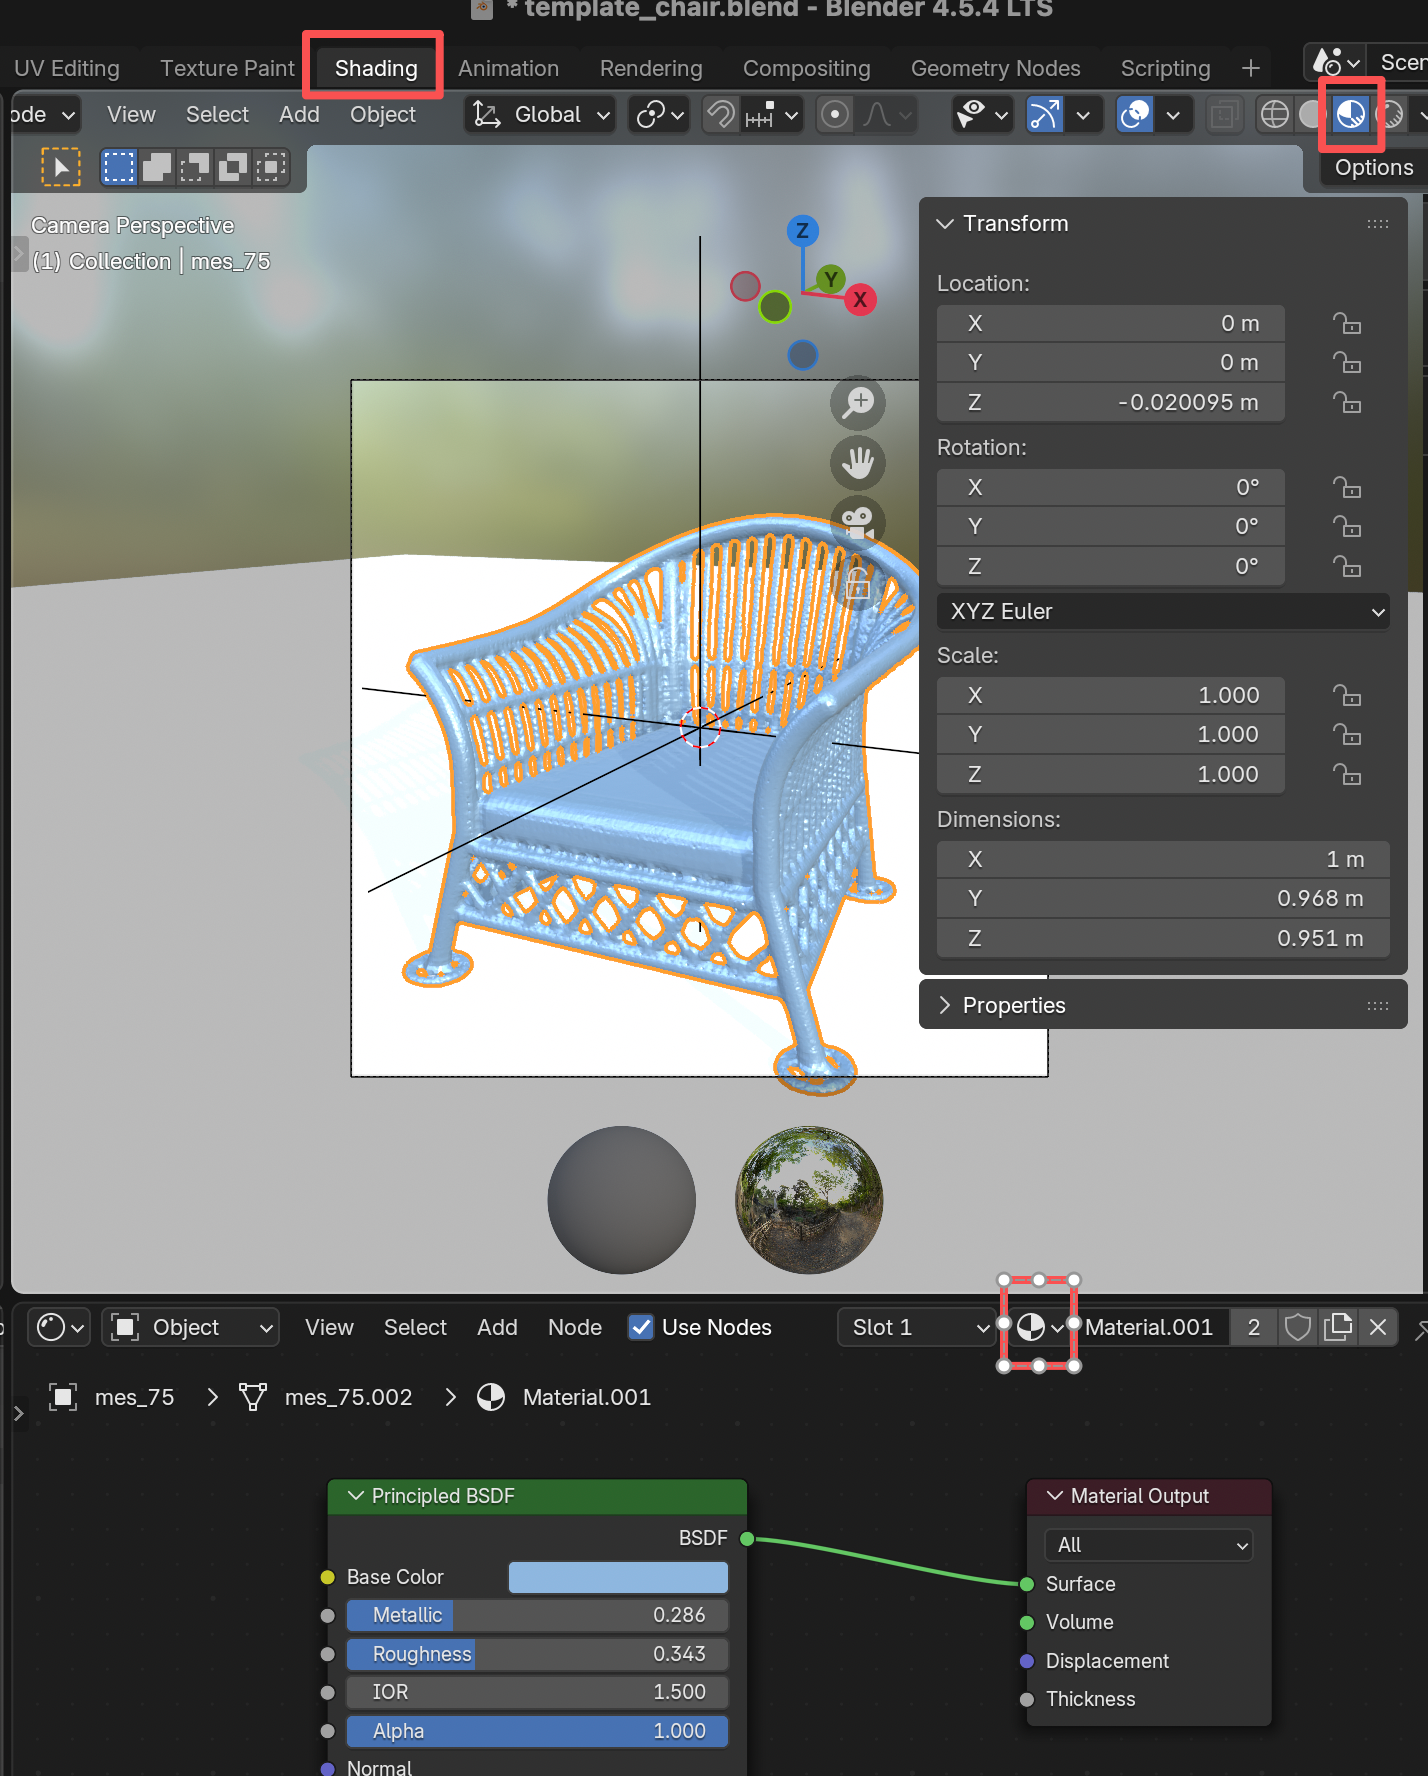Viewport: 1428px width, 1776px height.
Task: Click the Options button in viewport header
Action: tap(1373, 168)
